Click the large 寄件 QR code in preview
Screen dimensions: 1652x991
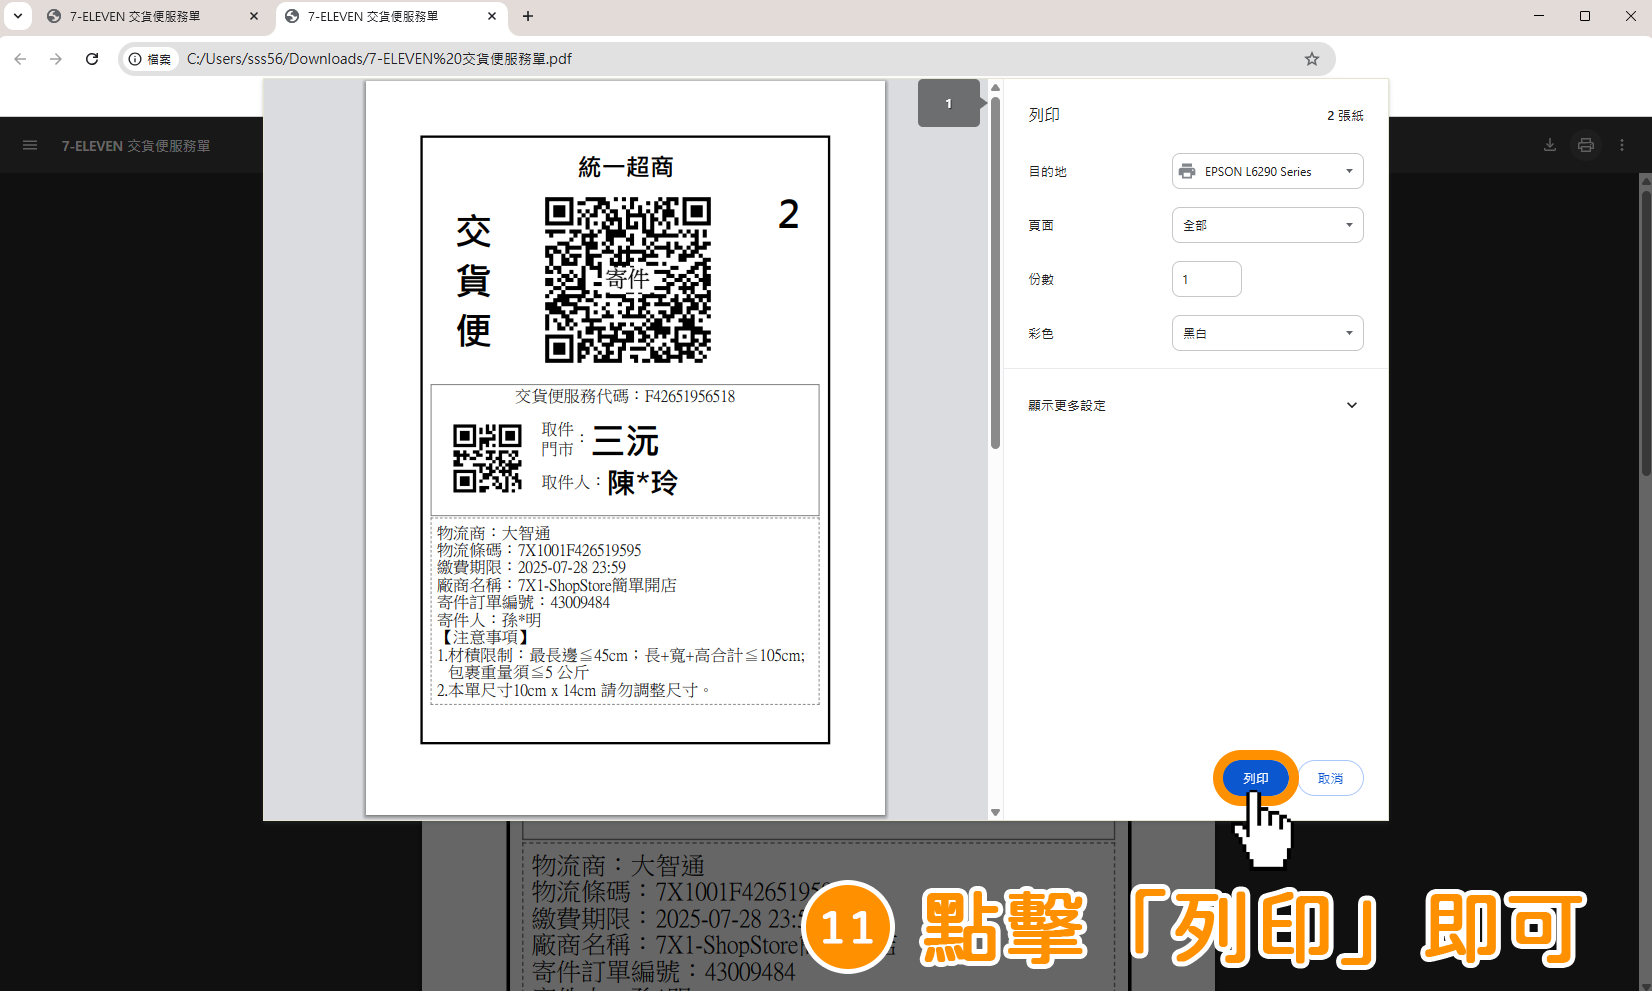(x=627, y=279)
